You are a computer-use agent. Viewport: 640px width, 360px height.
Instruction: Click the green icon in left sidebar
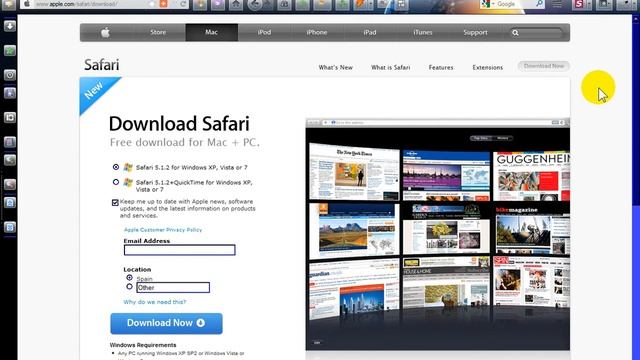[10, 51]
